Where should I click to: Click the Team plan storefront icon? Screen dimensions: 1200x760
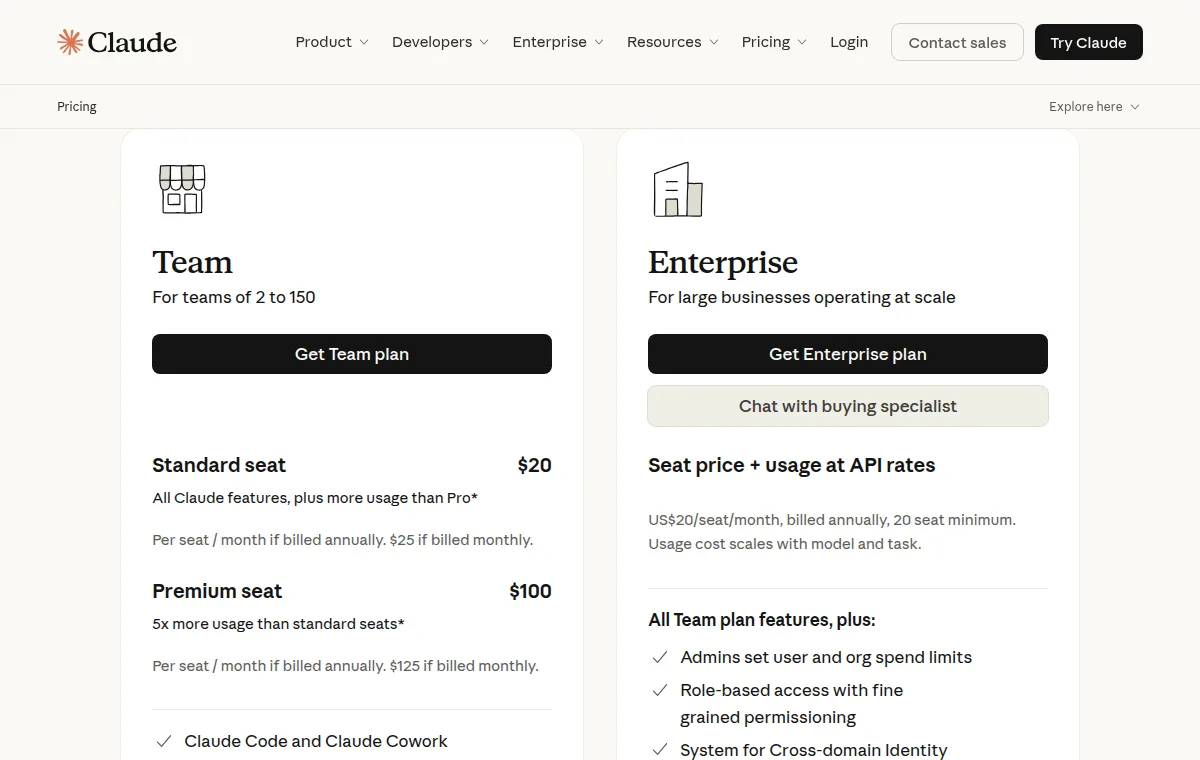[182, 189]
